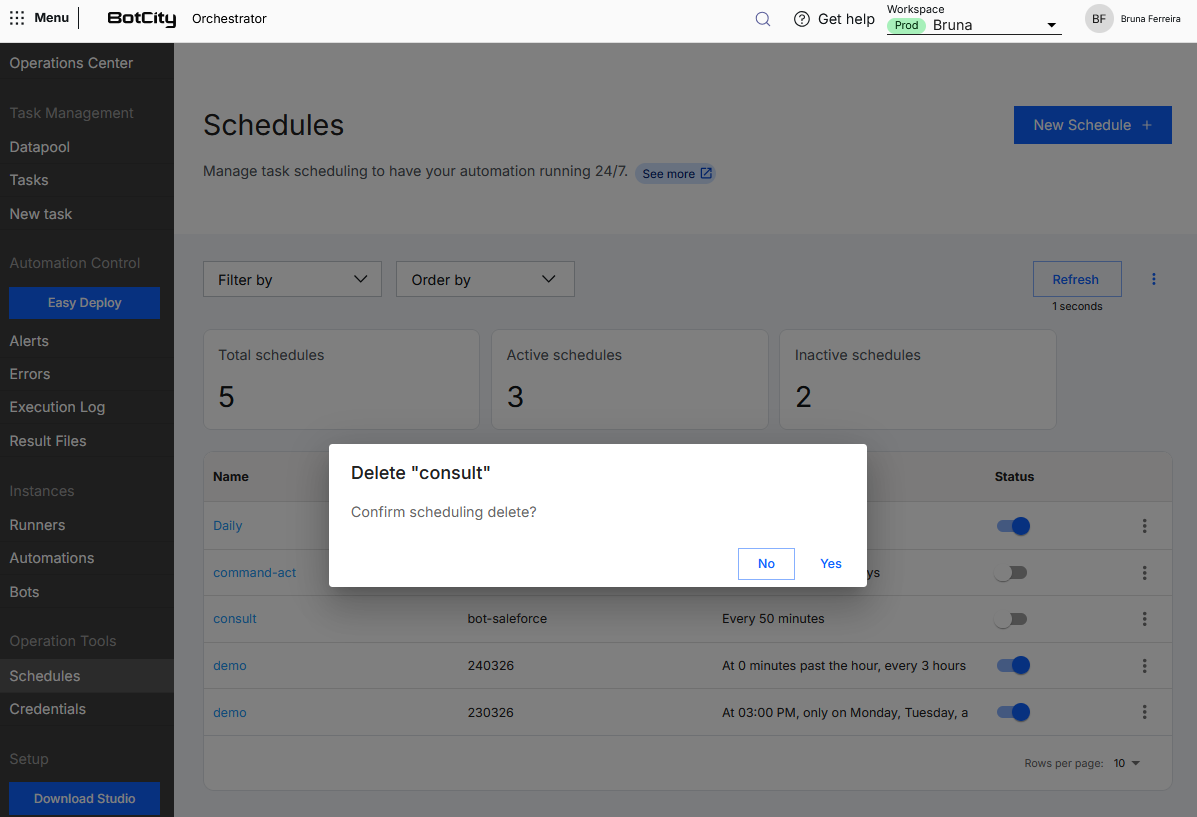The image size is (1197, 817).
Task: Click the search magnifier icon
Action: [763, 19]
